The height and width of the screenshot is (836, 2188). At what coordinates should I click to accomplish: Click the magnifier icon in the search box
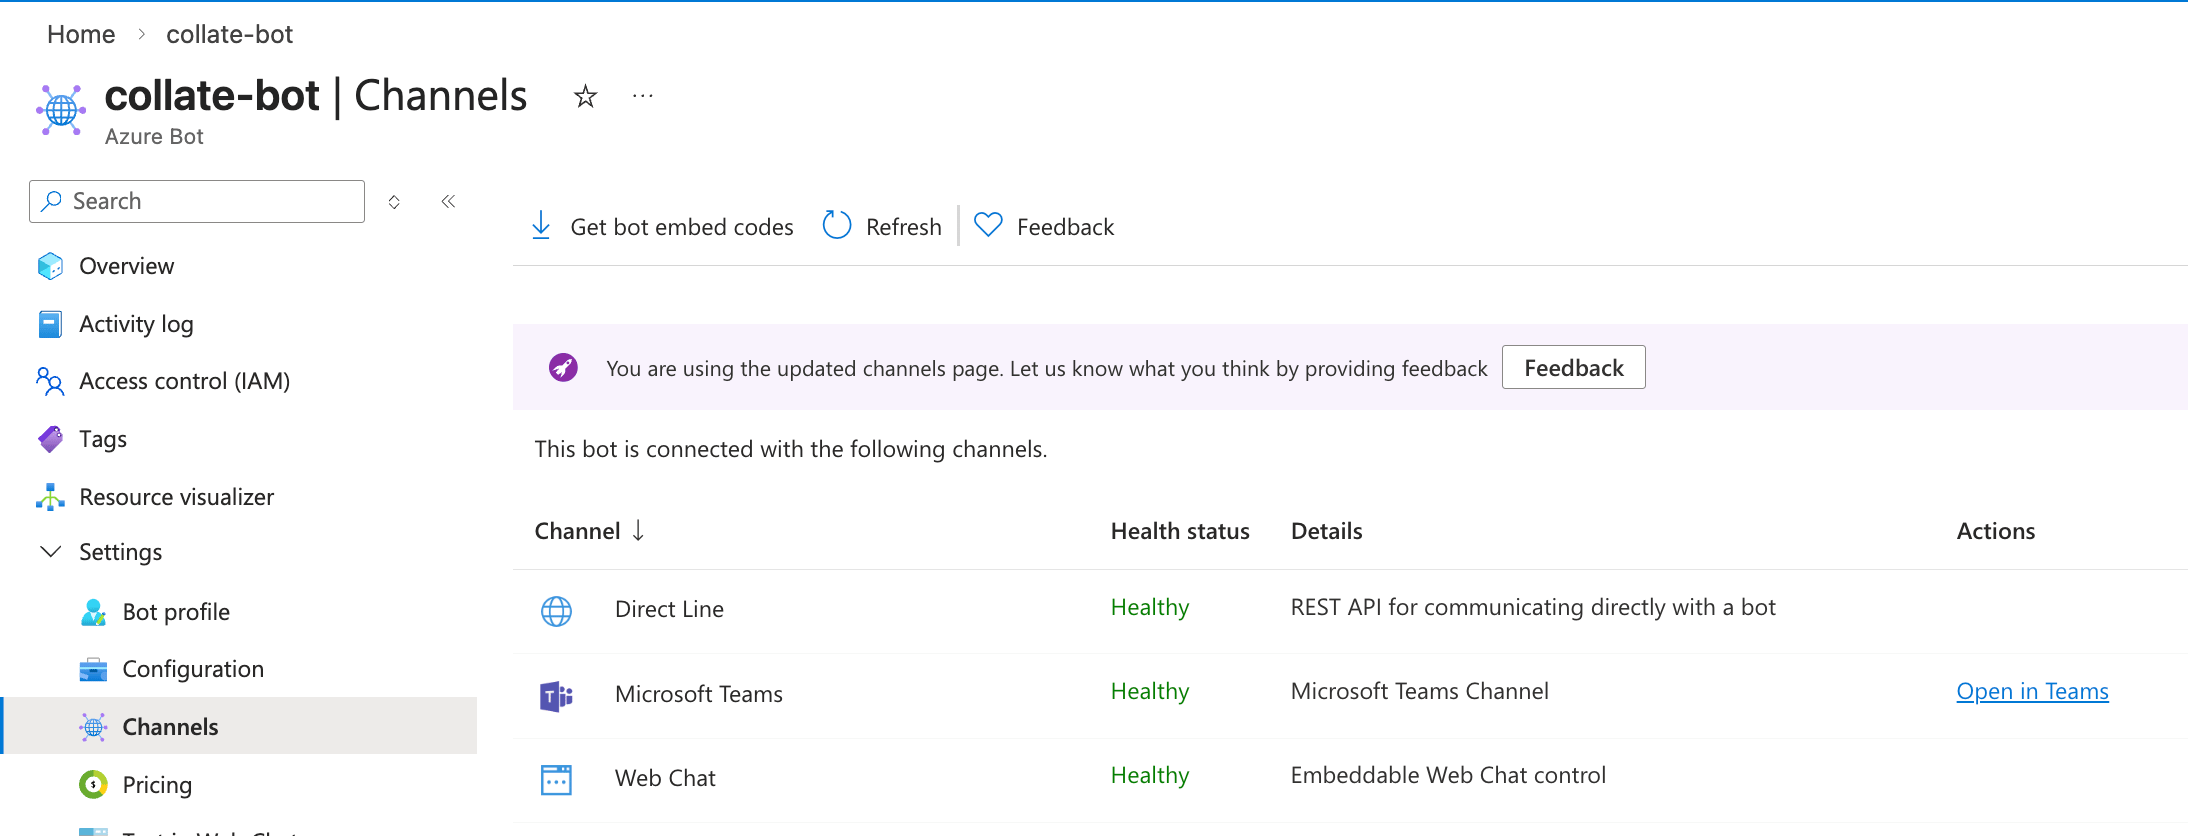(x=52, y=201)
